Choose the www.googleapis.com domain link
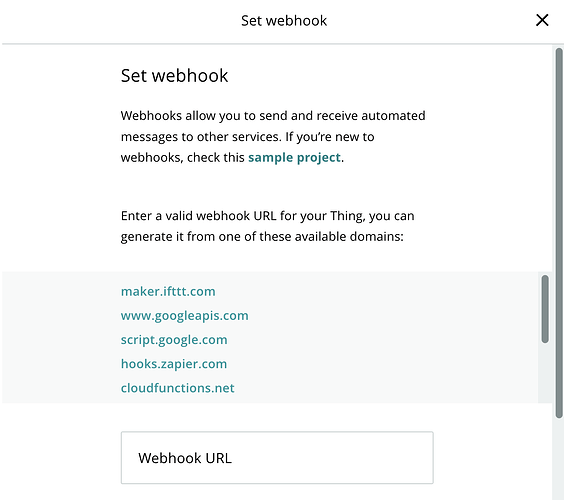The image size is (564, 500). pyautogui.click(x=185, y=315)
